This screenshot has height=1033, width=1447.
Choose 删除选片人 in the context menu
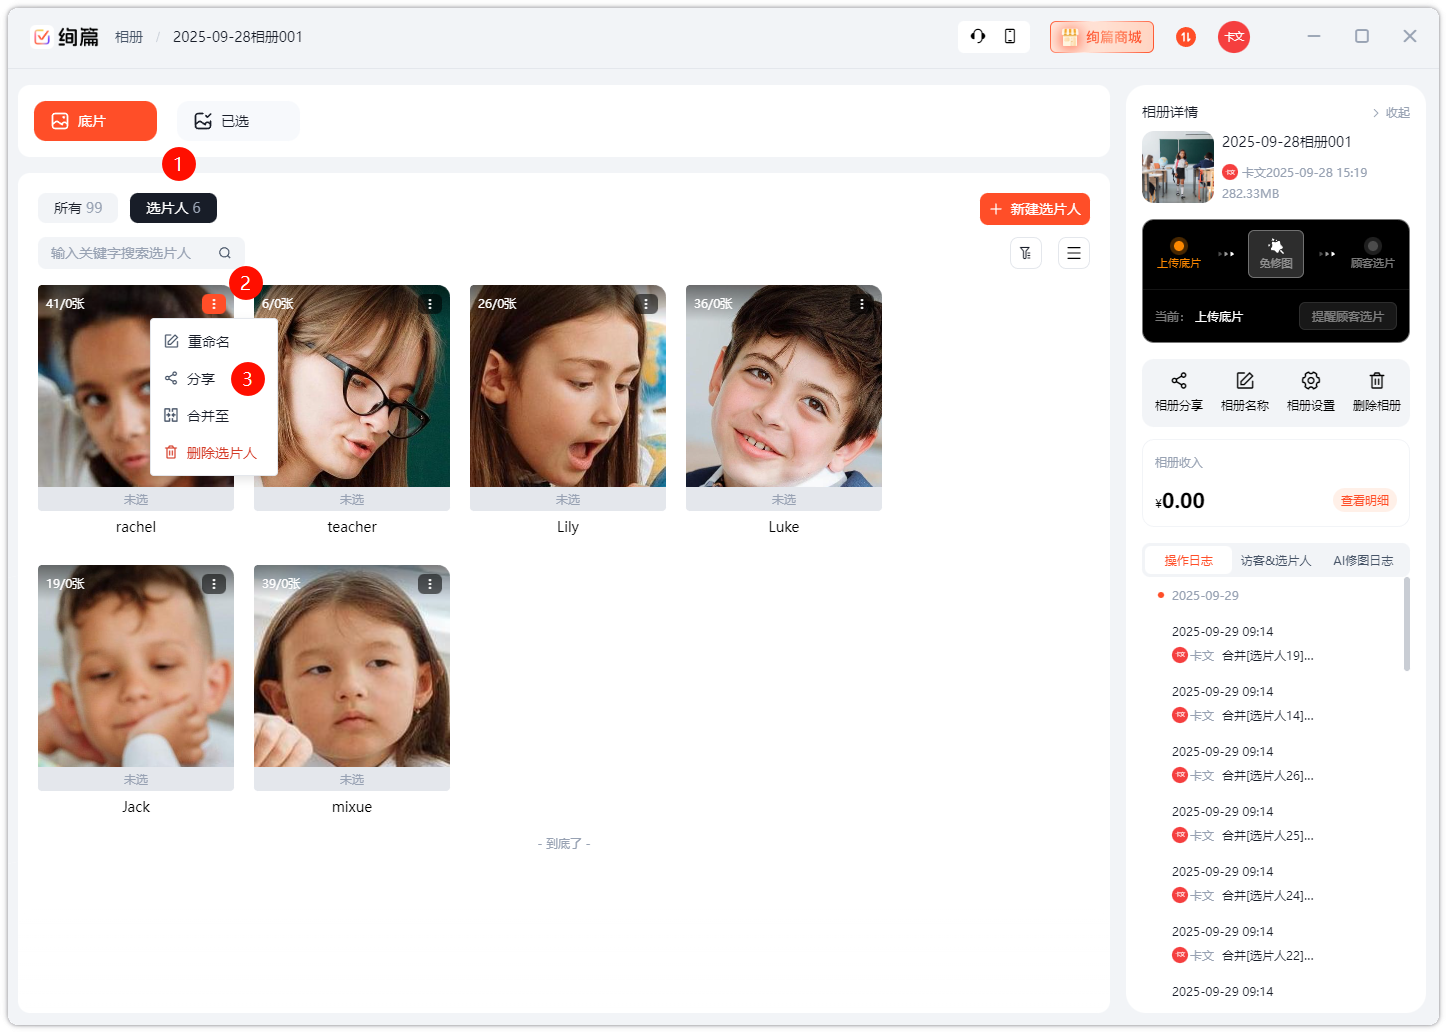pos(220,453)
